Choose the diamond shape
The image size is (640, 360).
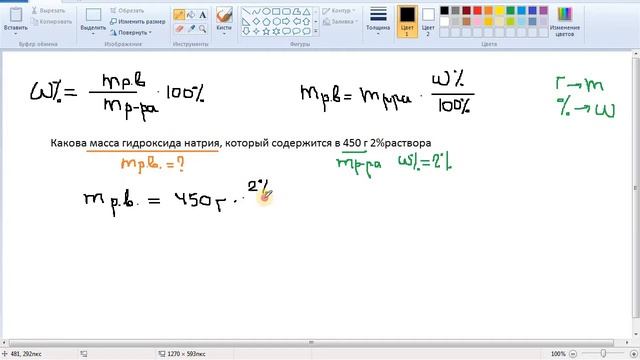pyautogui.click(x=256, y=21)
